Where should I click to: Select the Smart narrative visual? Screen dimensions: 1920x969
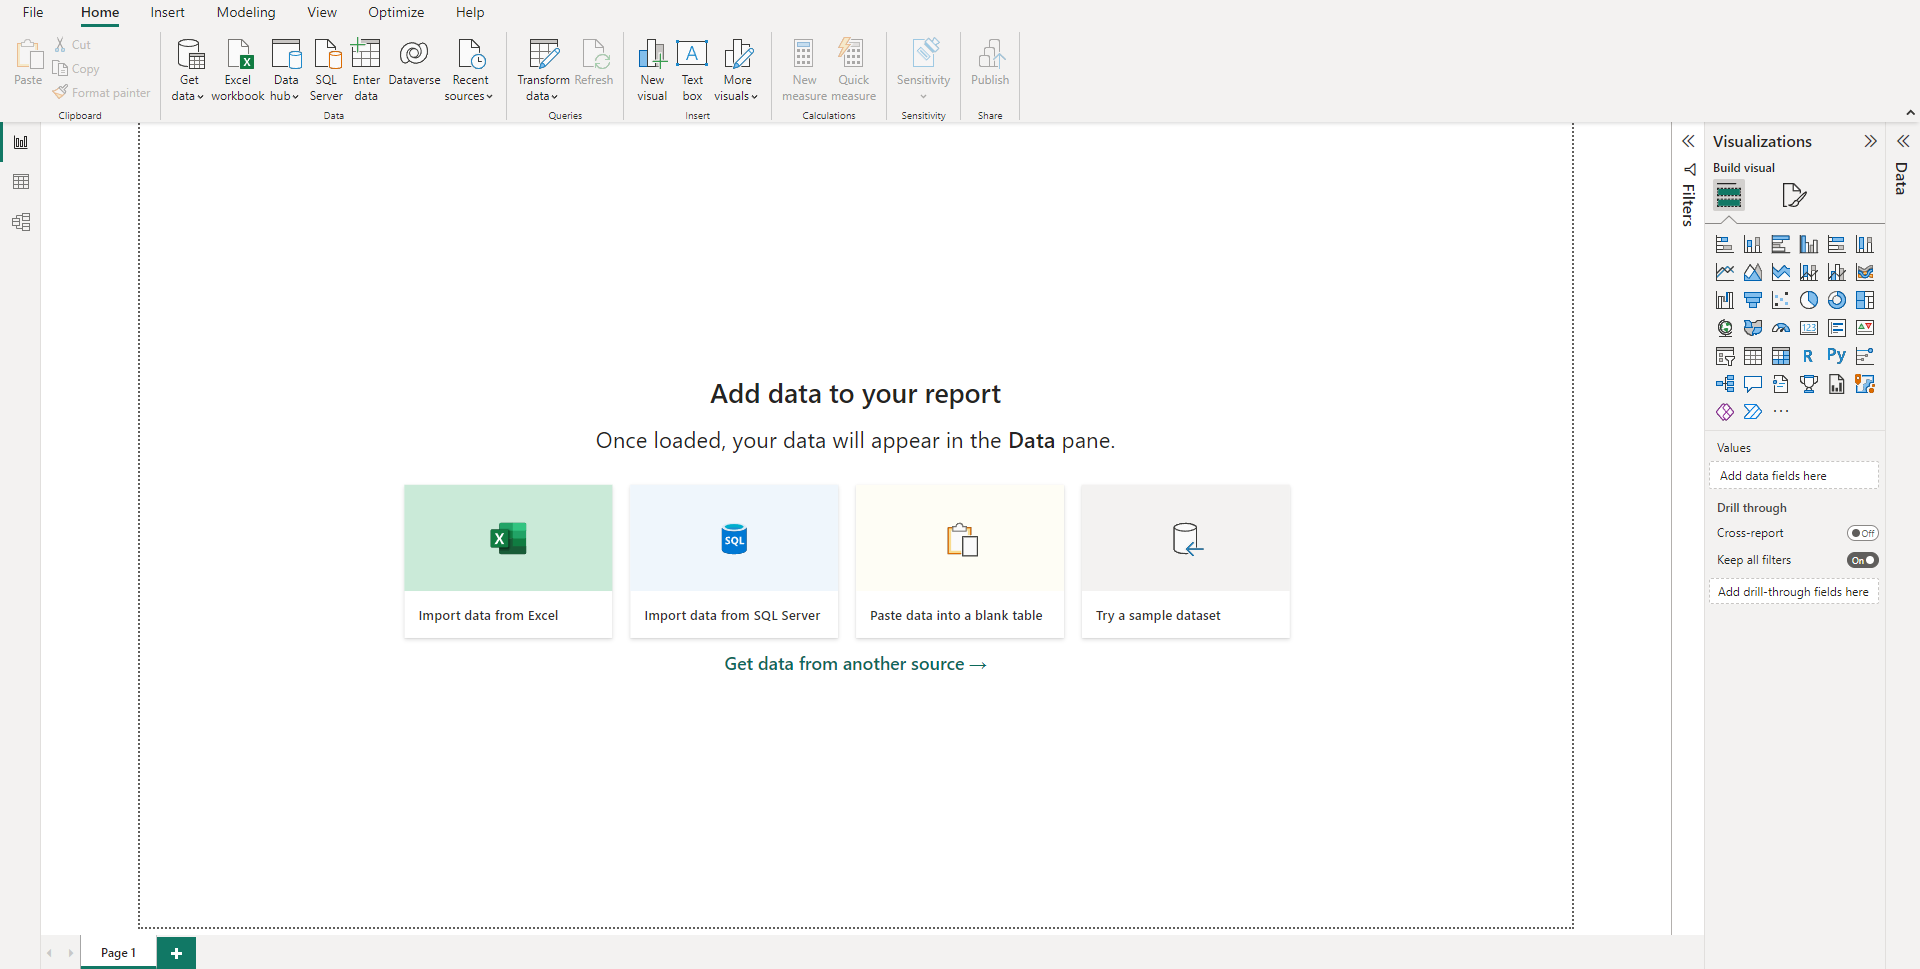[x=1781, y=384]
